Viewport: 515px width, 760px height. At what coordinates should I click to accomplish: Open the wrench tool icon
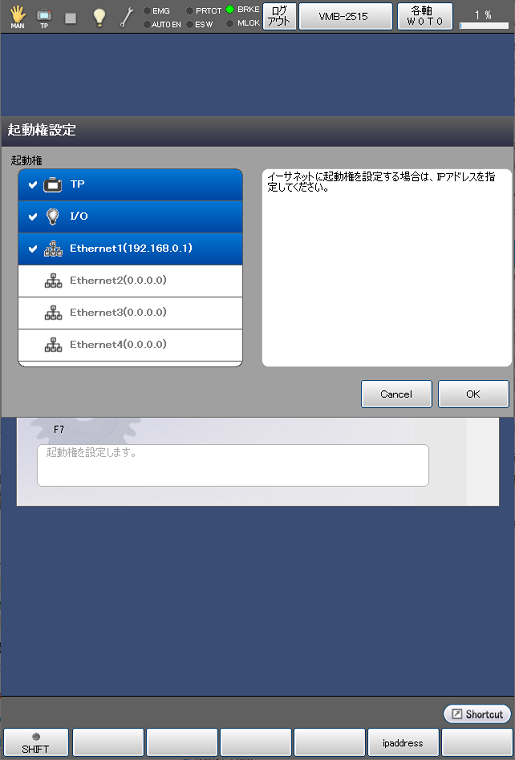[x=126, y=17]
